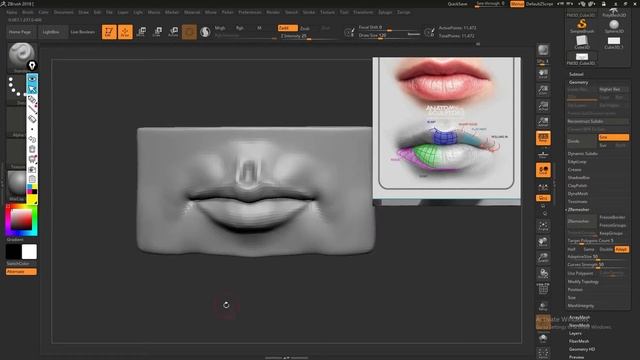The height and width of the screenshot is (360, 640).
Task: Click the Actual size icon
Action: coord(543,106)
